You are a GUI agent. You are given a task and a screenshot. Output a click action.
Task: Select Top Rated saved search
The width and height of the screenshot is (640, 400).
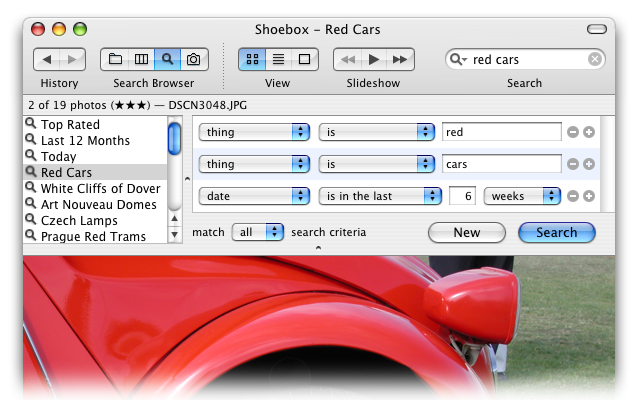[x=70, y=124]
